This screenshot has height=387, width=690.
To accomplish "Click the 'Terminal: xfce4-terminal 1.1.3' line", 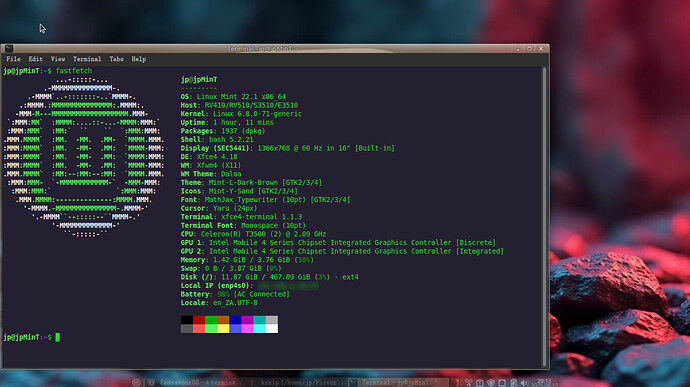I will pyautogui.click(x=241, y=217).
